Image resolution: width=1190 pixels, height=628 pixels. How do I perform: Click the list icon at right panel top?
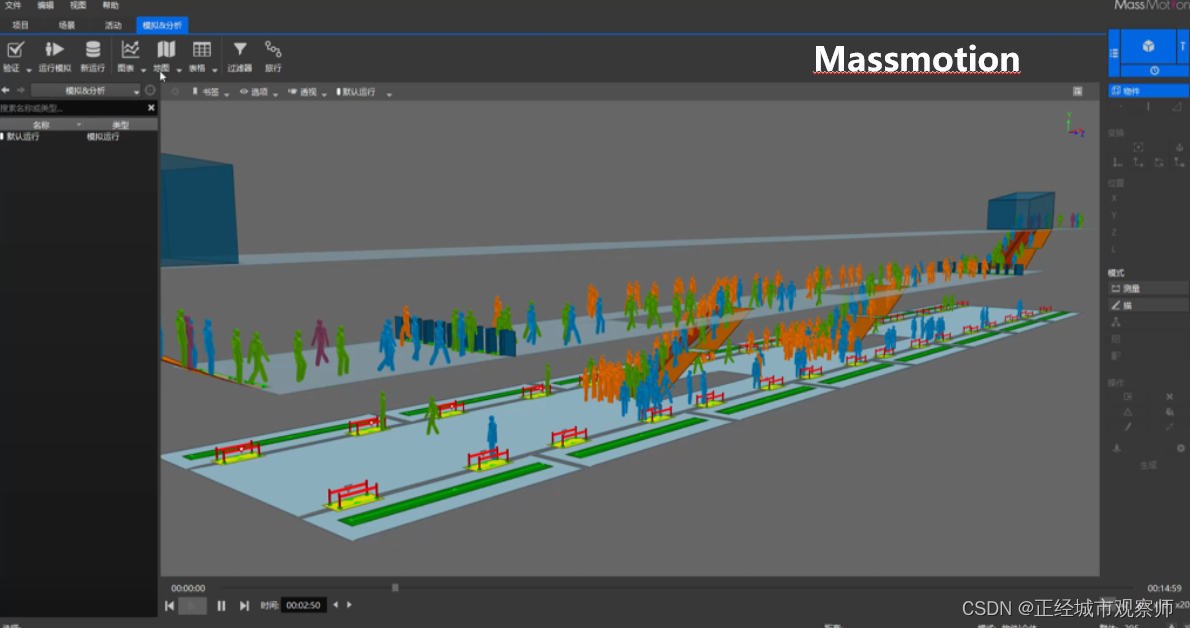1114,53
